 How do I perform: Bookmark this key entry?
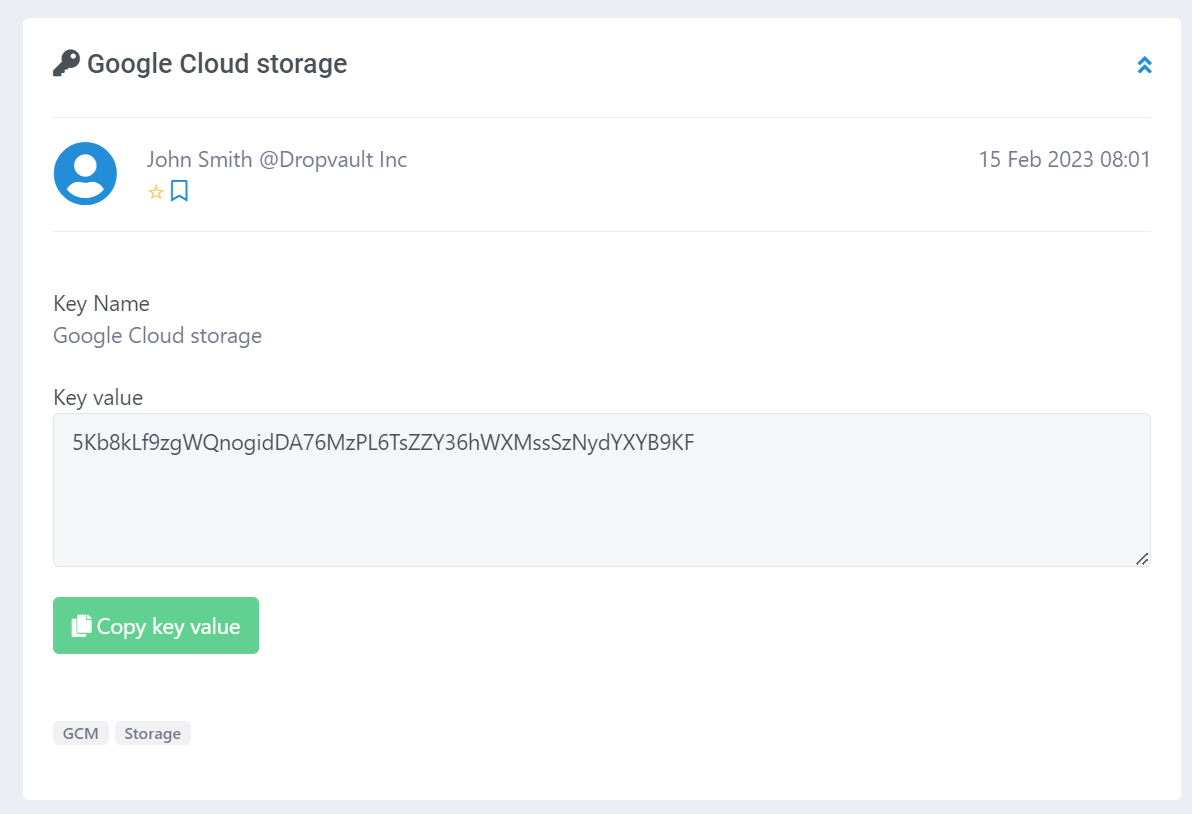tap(179, 191)
